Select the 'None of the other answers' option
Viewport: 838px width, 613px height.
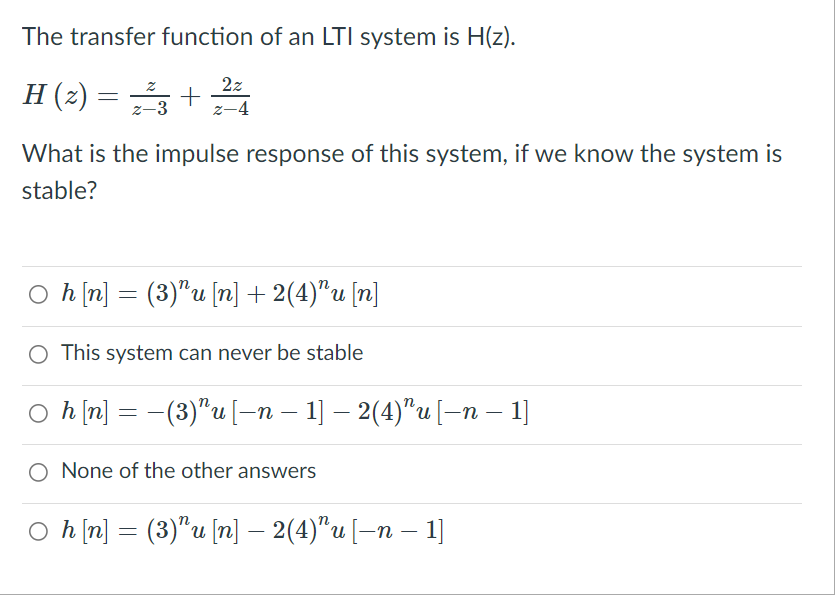(x=38, y=471)
